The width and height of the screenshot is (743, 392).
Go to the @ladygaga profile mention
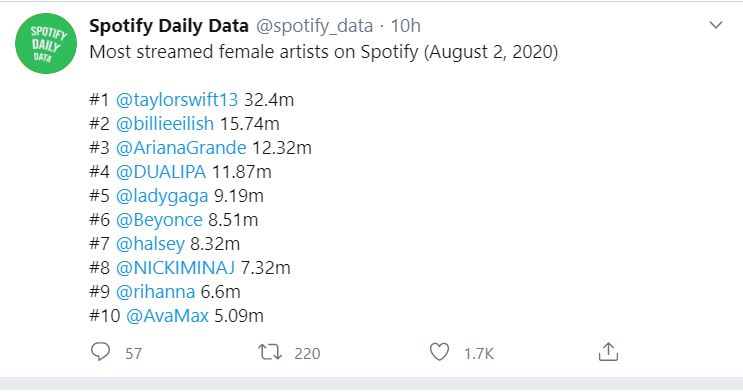point(162,196)
